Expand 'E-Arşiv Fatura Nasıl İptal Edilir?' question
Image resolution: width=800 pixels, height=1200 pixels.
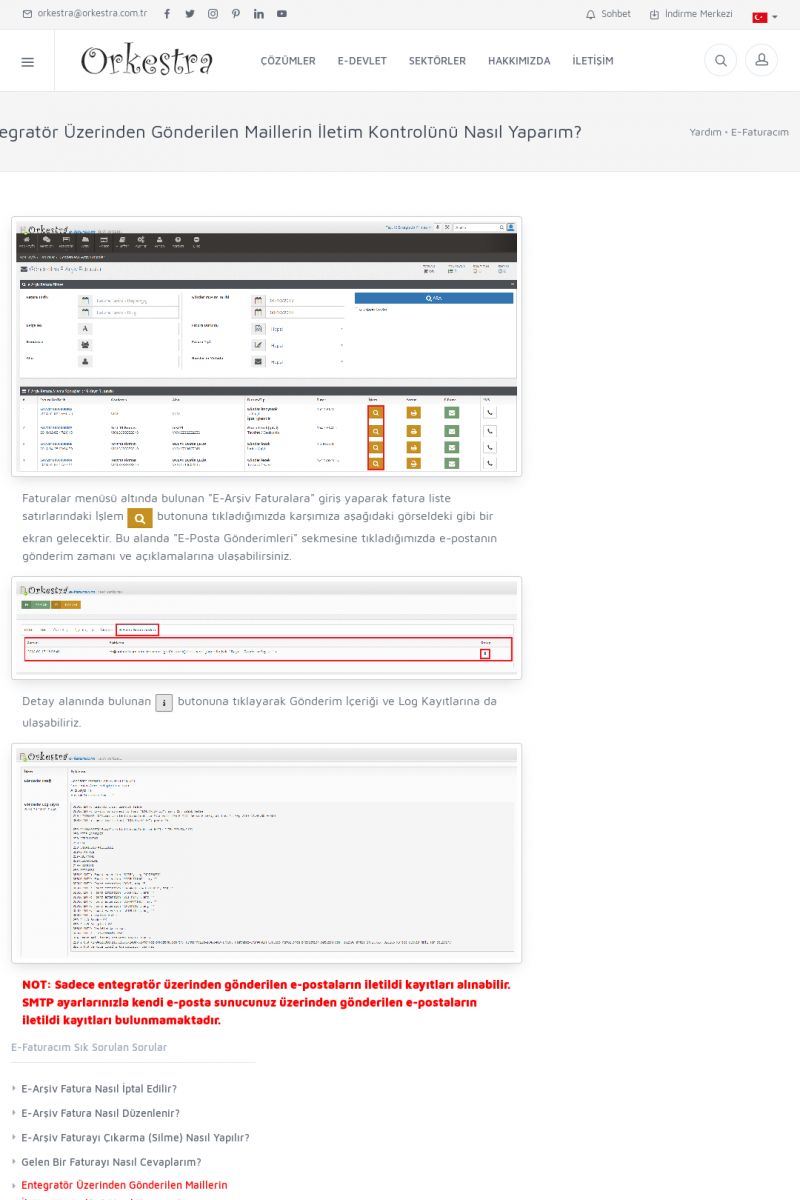(x=99, y=1089)
